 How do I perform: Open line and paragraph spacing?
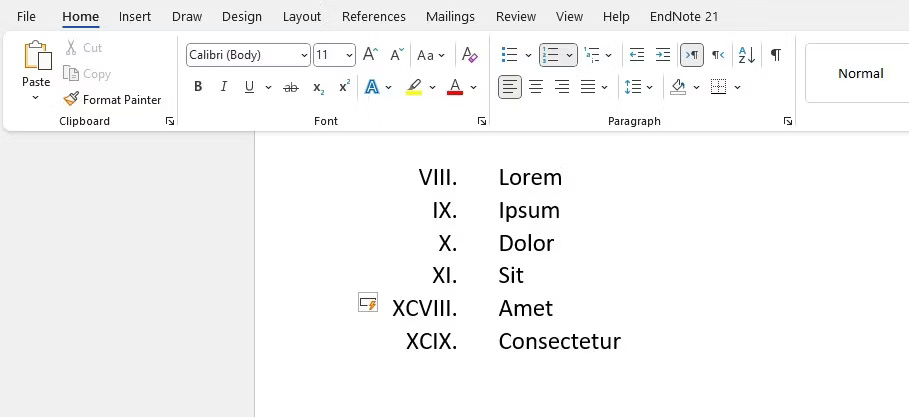point(632,87)
